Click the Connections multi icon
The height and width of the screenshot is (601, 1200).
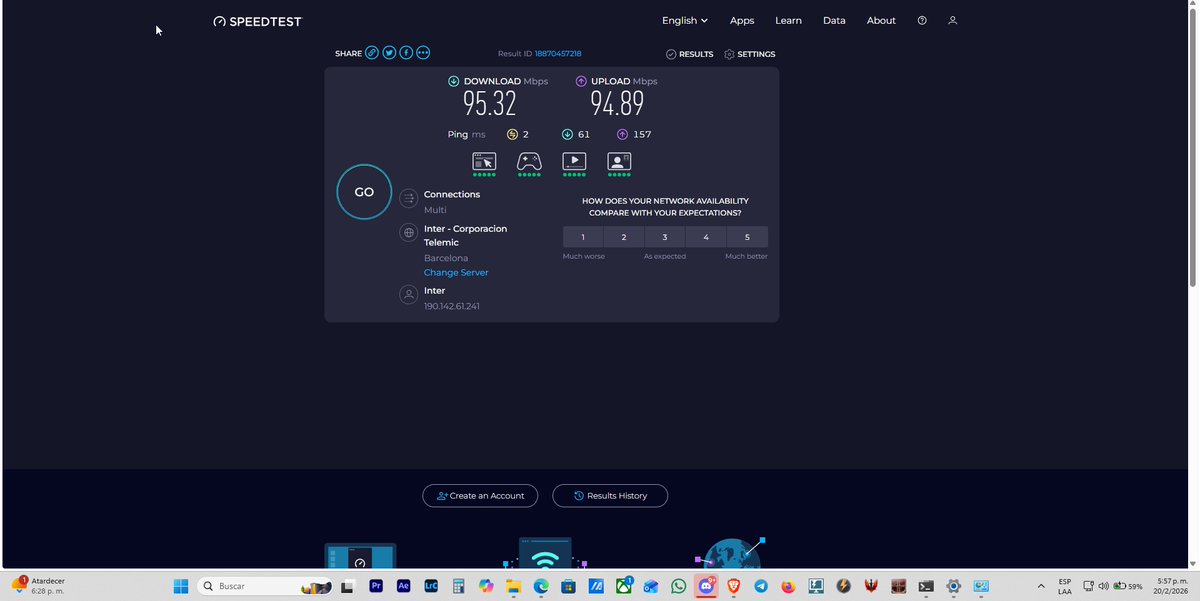pos(408,199)
